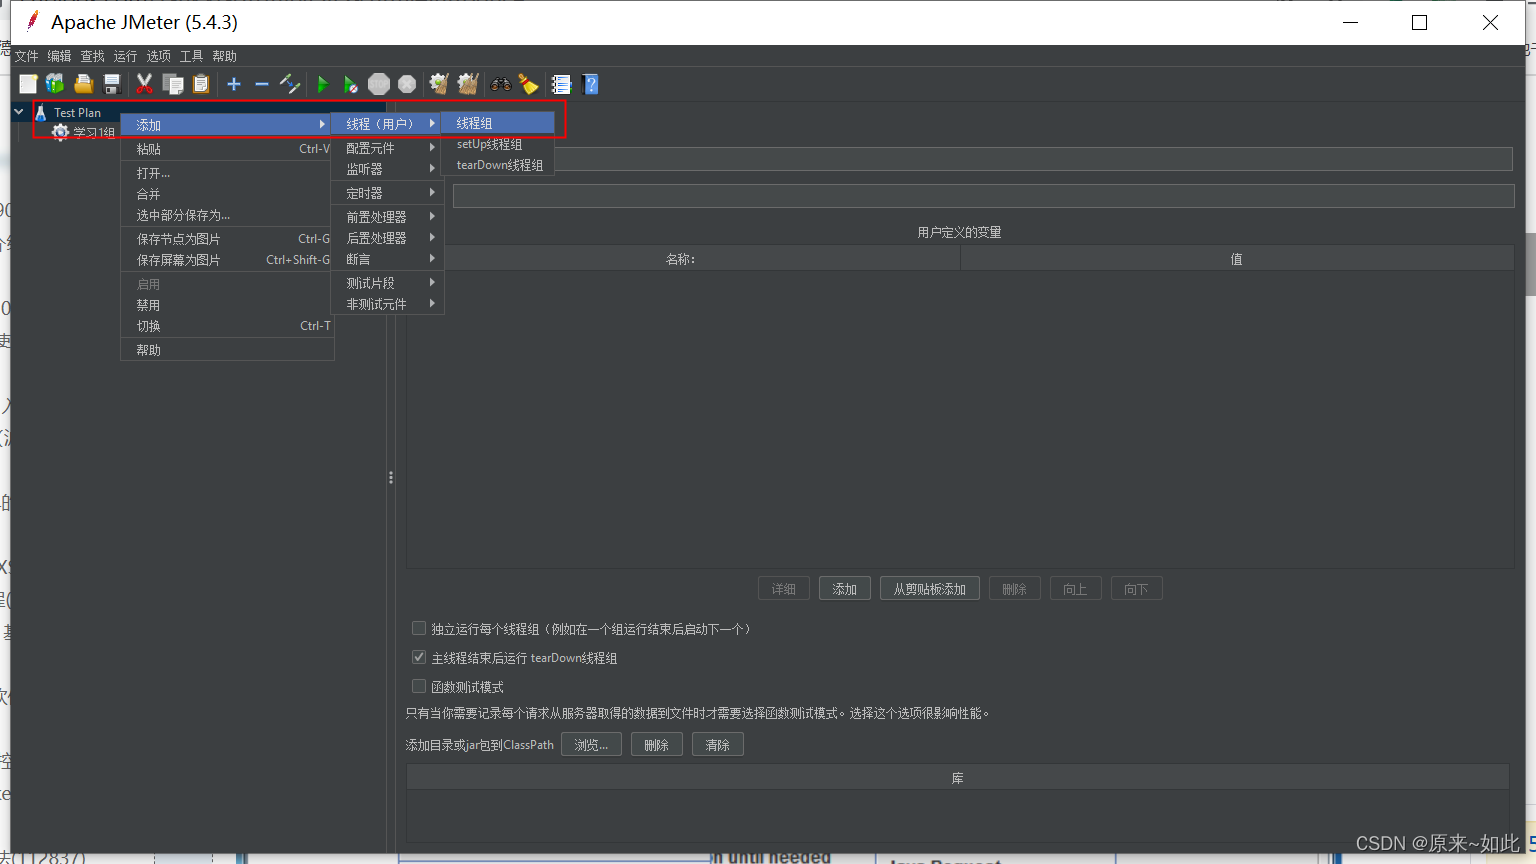Click the Search binoculars icon
Viewport: 1536px width, 864px height.
[x=500, y=84]
